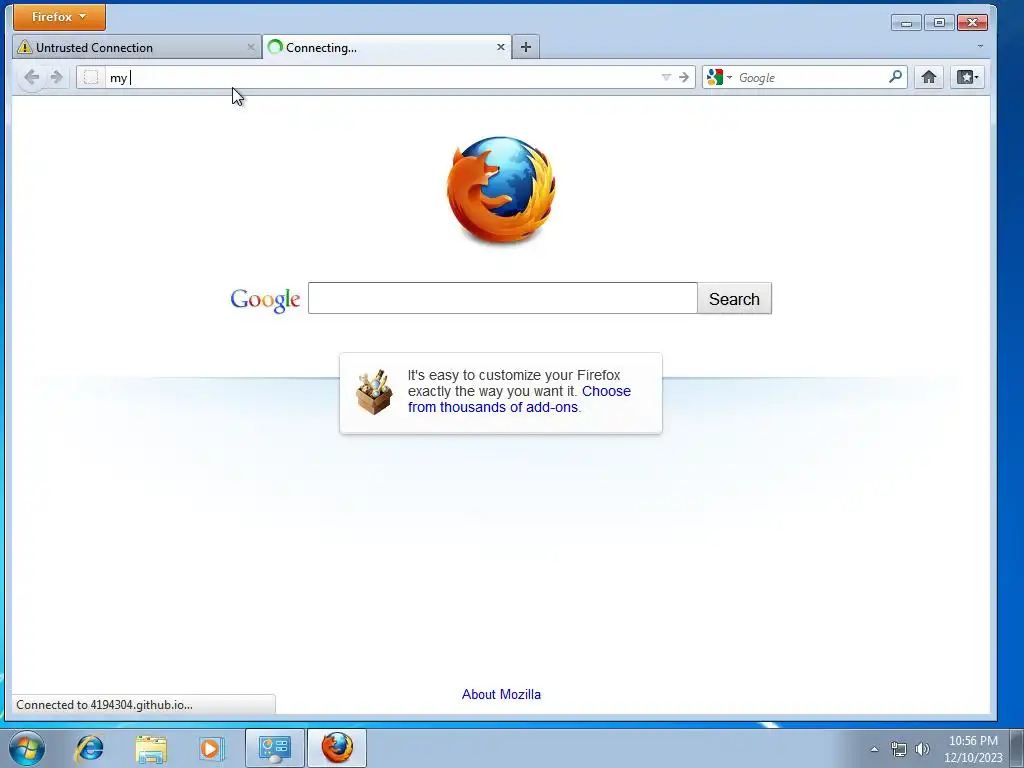
Task: Click the Search button
Action: coord(734,298)
